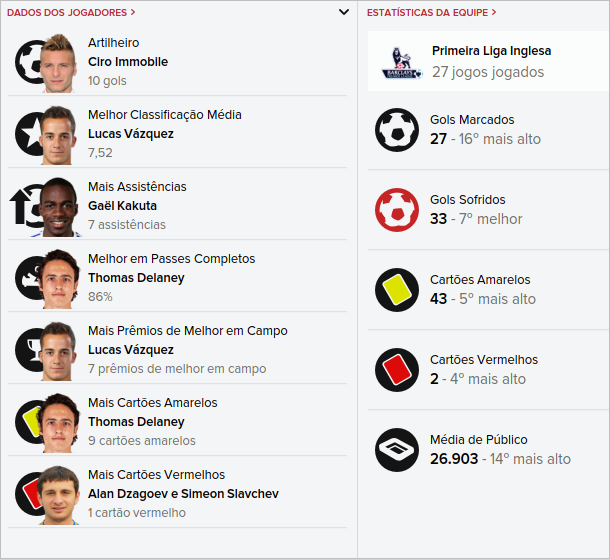Click the average attendance stadium icon

coord(397,450)
